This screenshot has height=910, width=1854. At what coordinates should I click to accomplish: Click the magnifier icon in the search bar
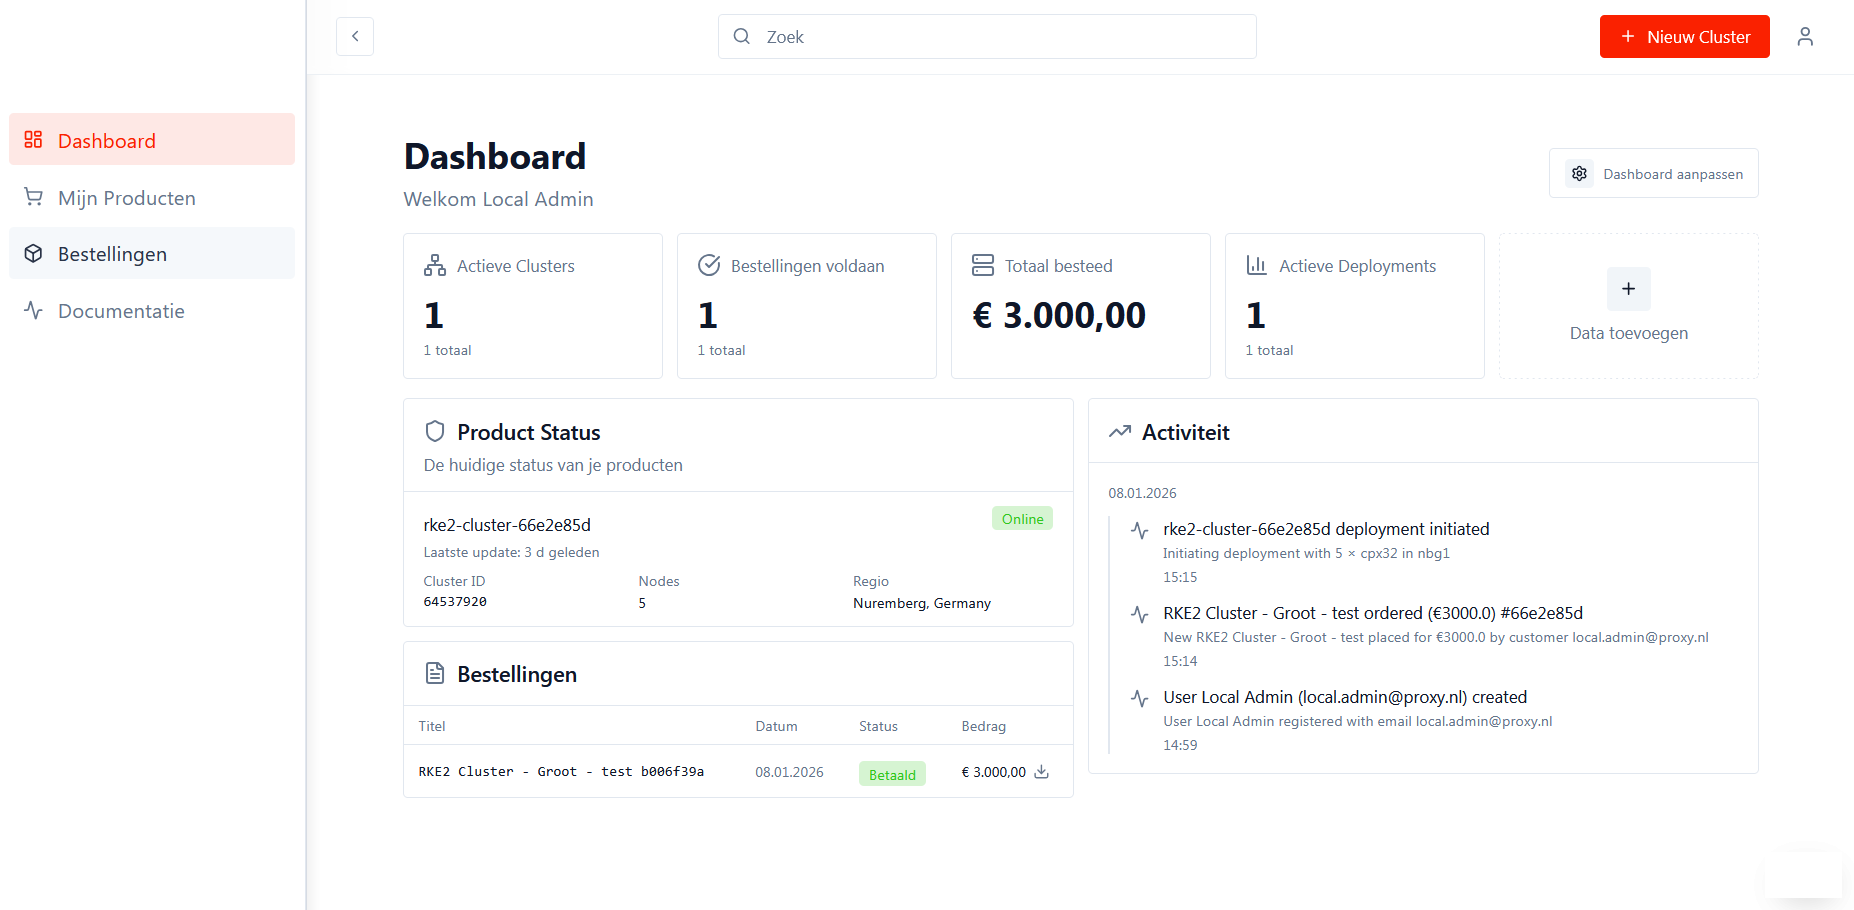click(x=741, y=36)
